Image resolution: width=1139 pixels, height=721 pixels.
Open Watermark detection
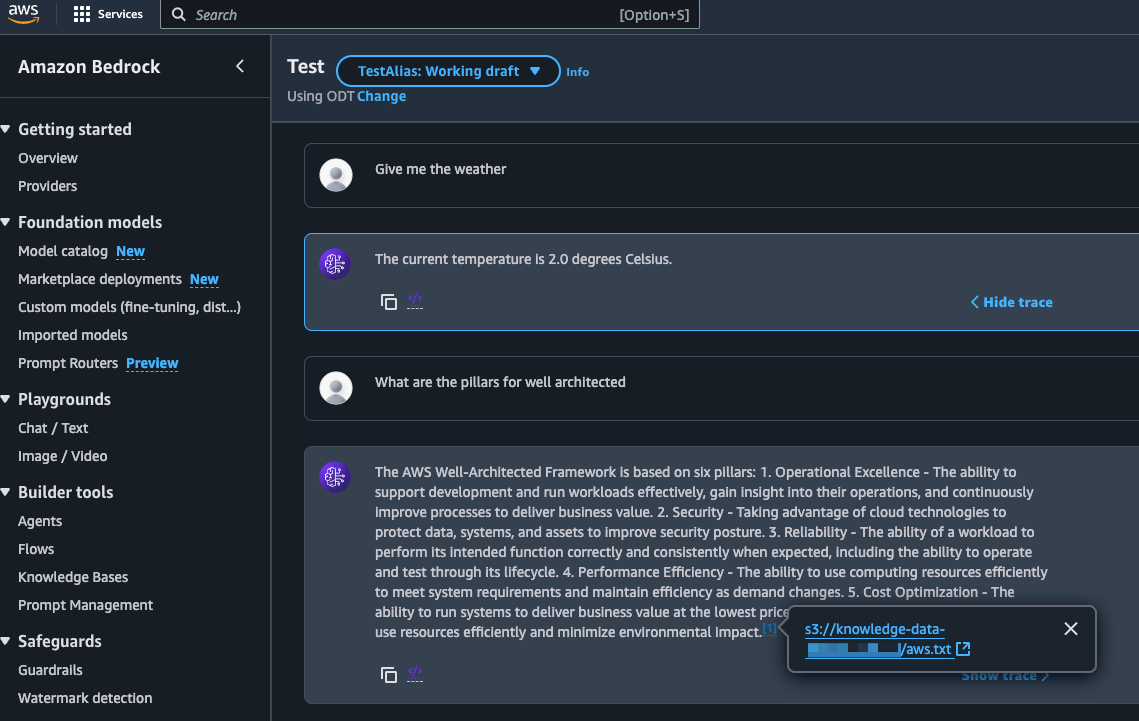click(x=85, y=698)
